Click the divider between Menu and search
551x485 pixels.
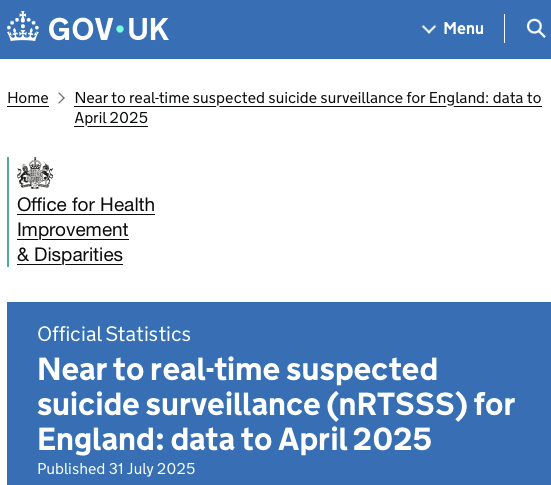[505, 28]
